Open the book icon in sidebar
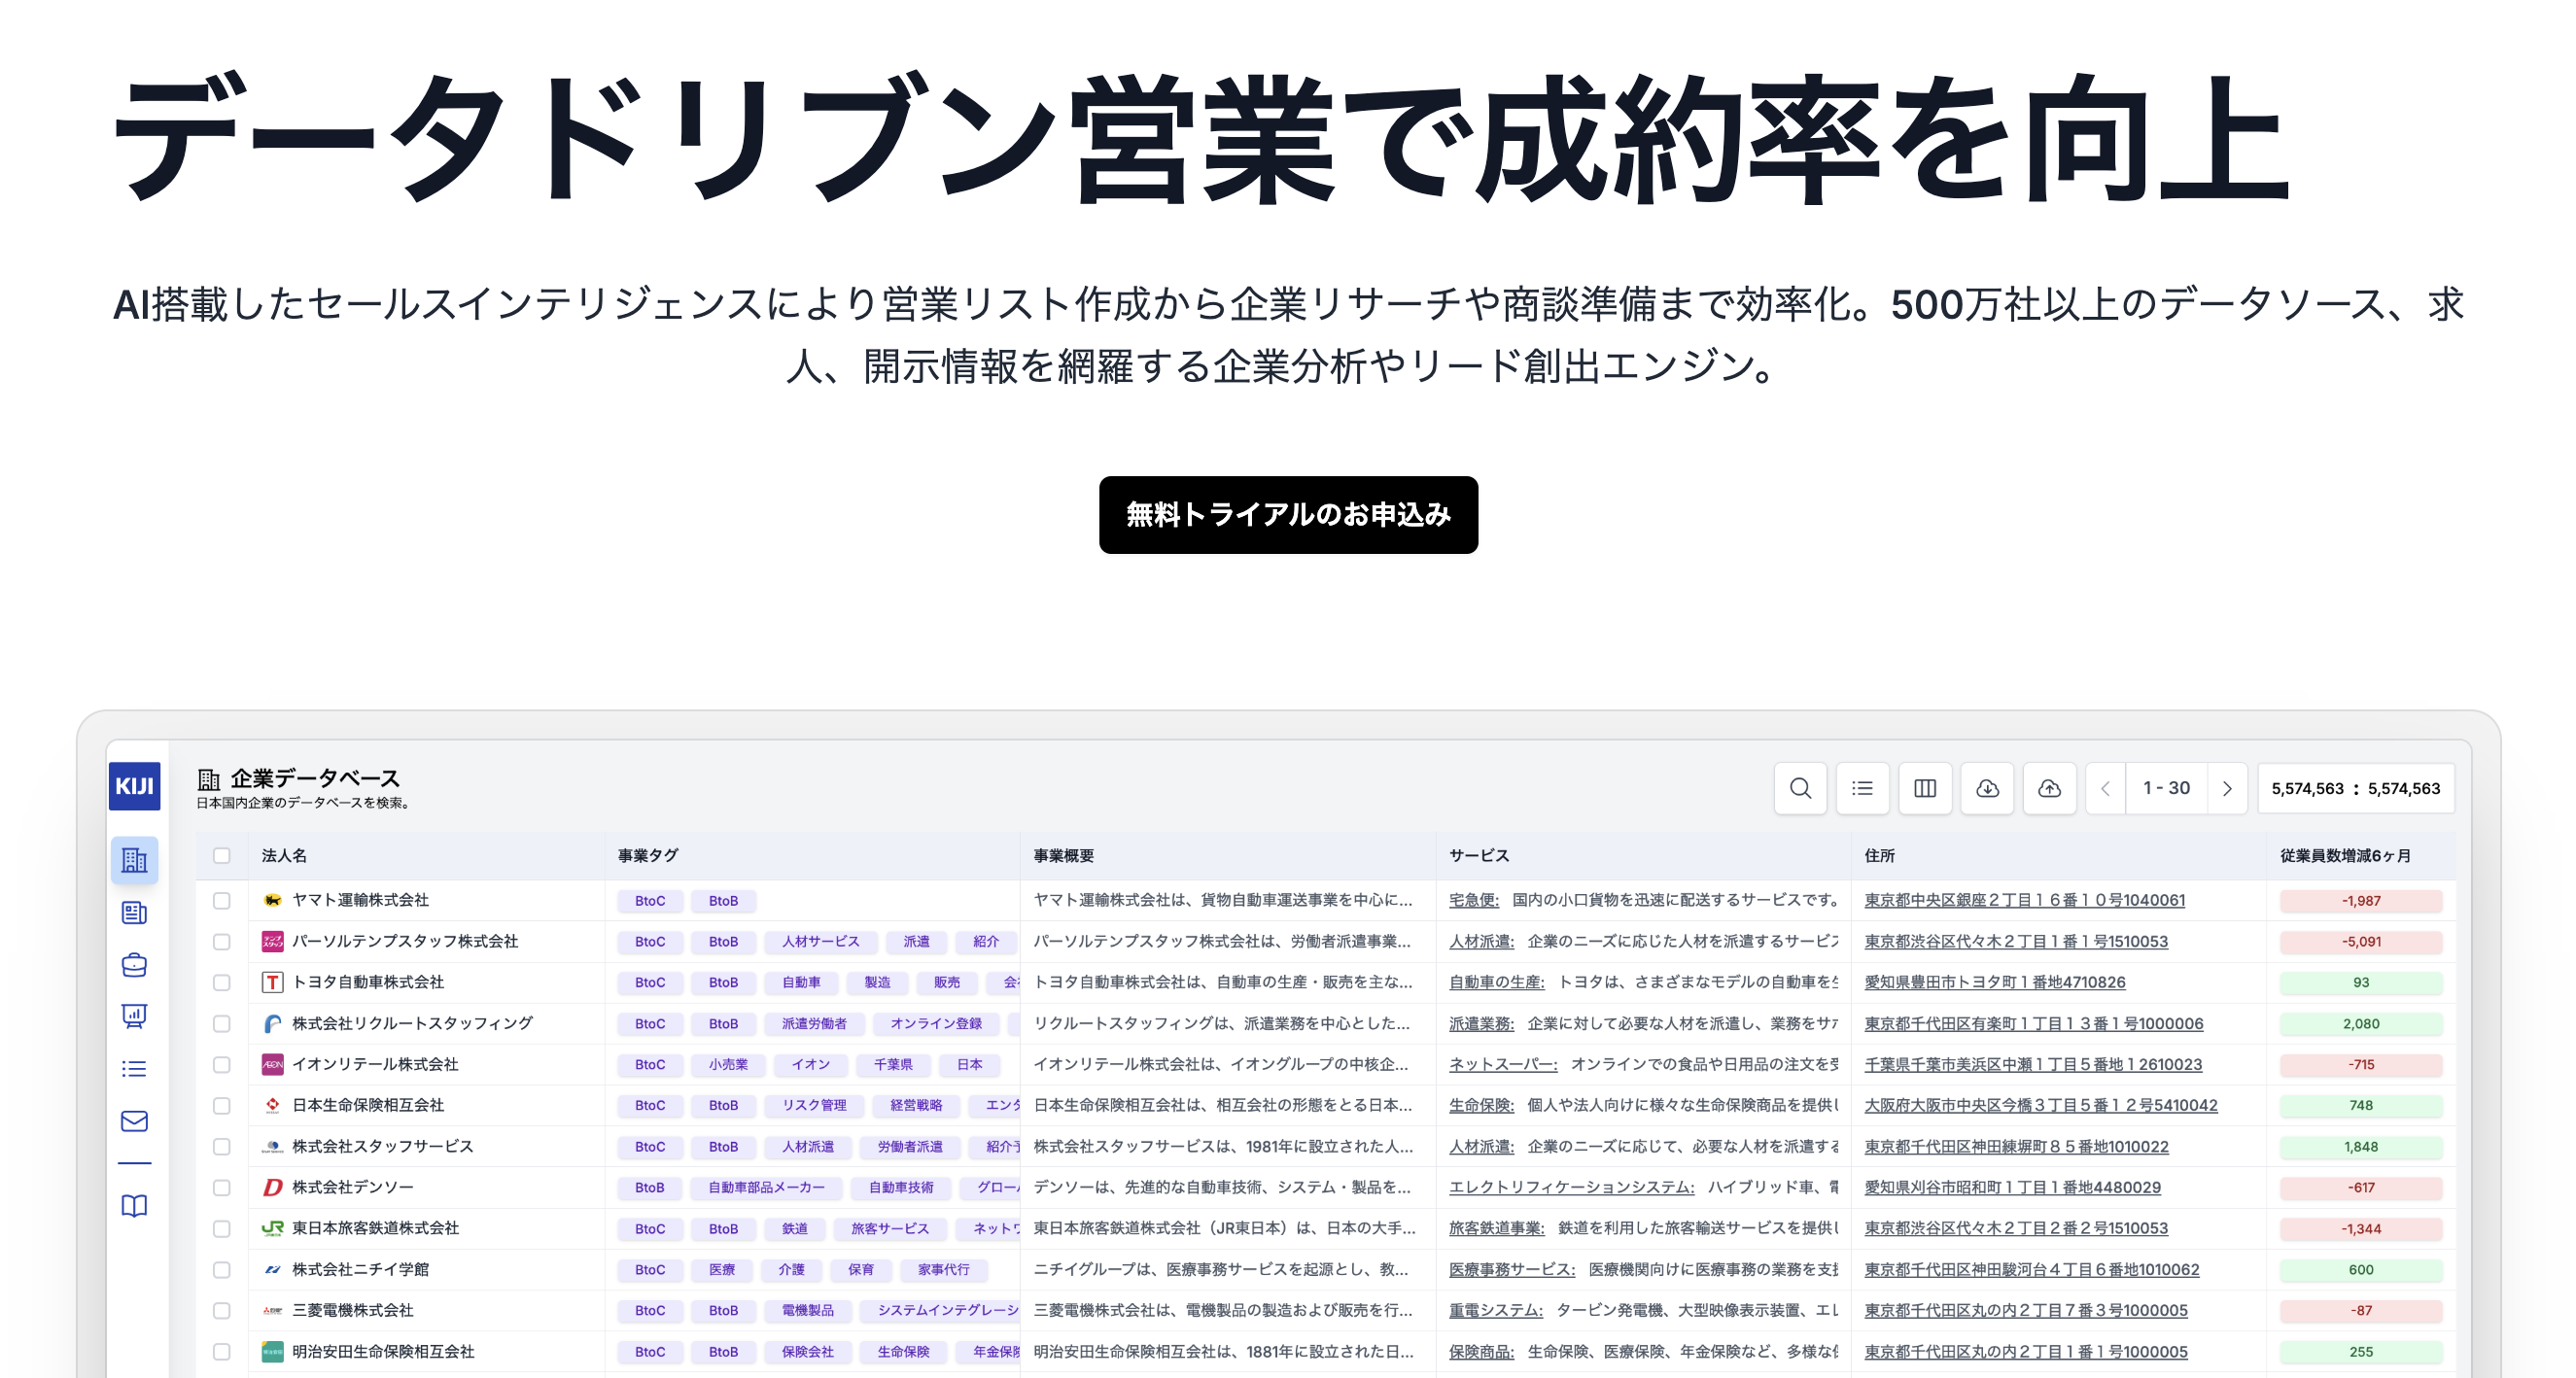Screen dimensions: 2576x1378 [134, 1206]
